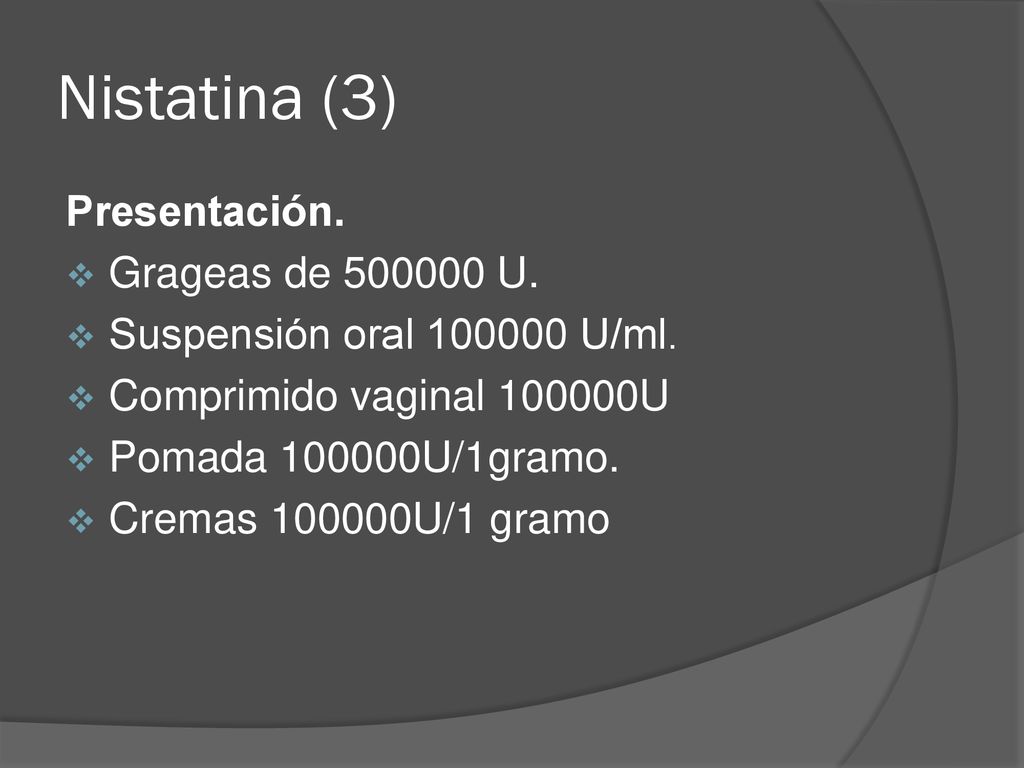The height and width of the screenshot is (768, 1024).
Task: Click the word Suspensión
Action: 219,335
